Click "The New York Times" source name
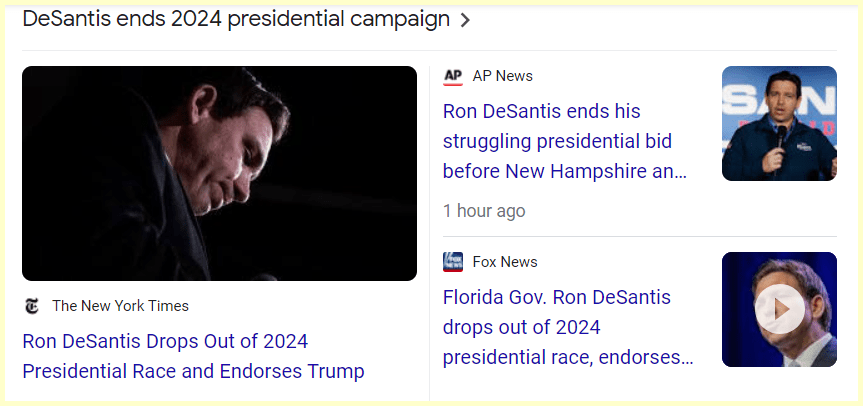The image size is (863, 406). [x=120, y=306]
